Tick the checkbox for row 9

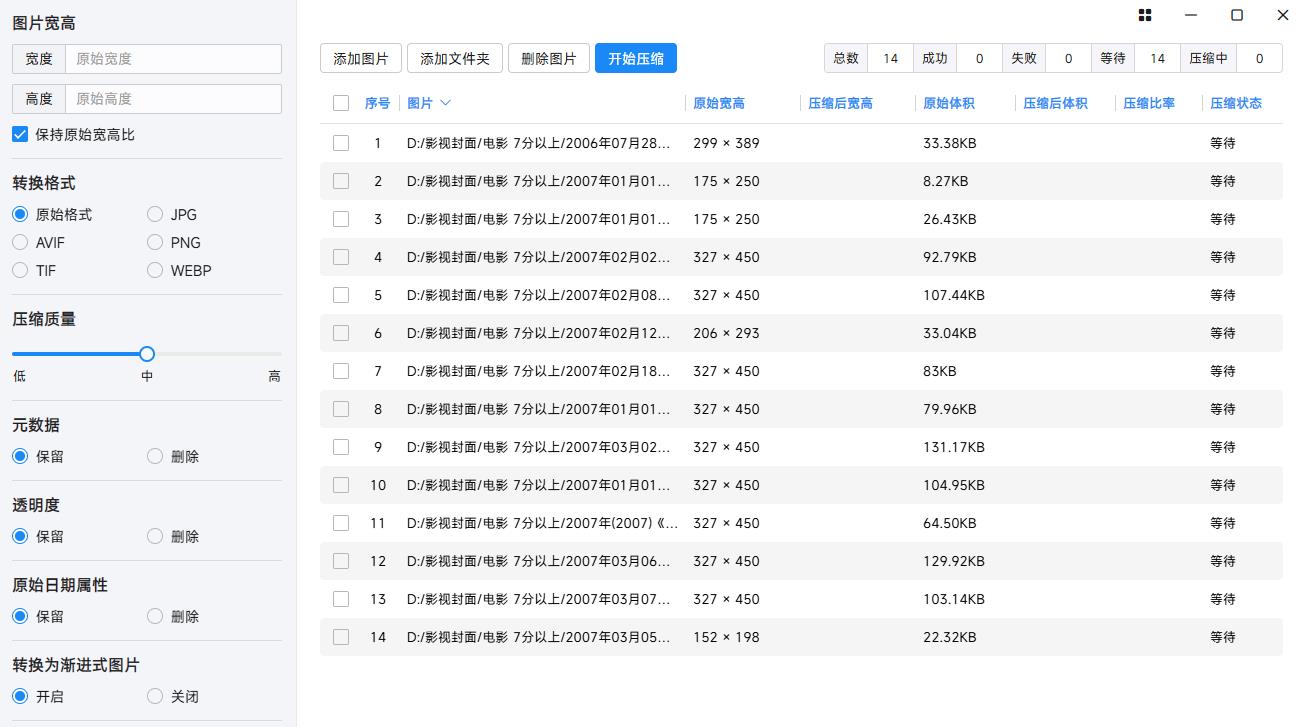[x=341, y=447]
